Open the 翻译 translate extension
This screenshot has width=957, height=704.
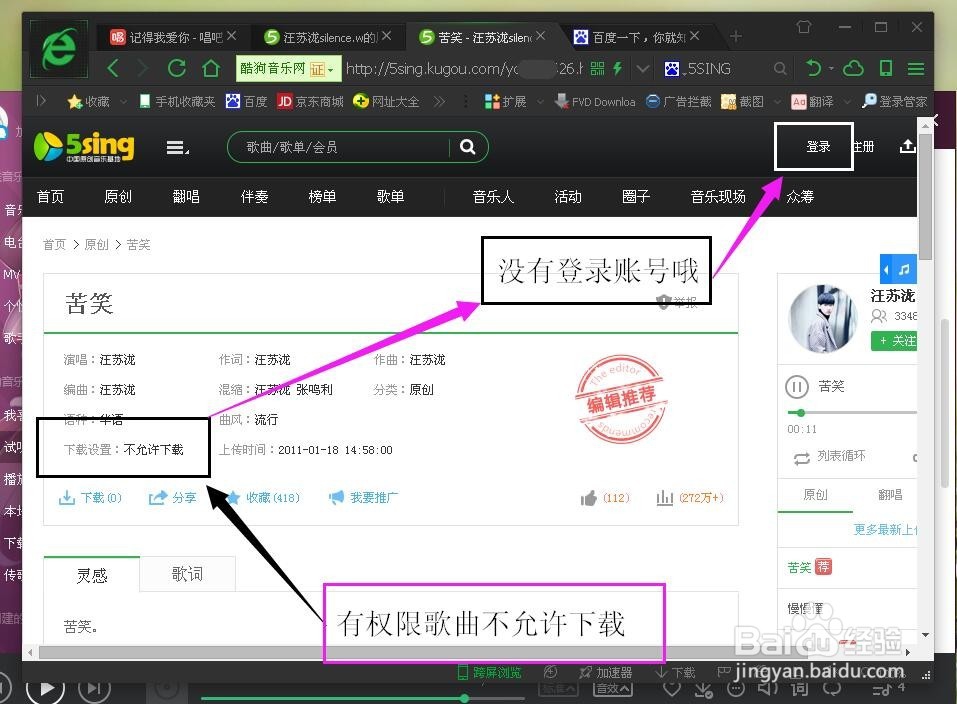pos(813,101)
